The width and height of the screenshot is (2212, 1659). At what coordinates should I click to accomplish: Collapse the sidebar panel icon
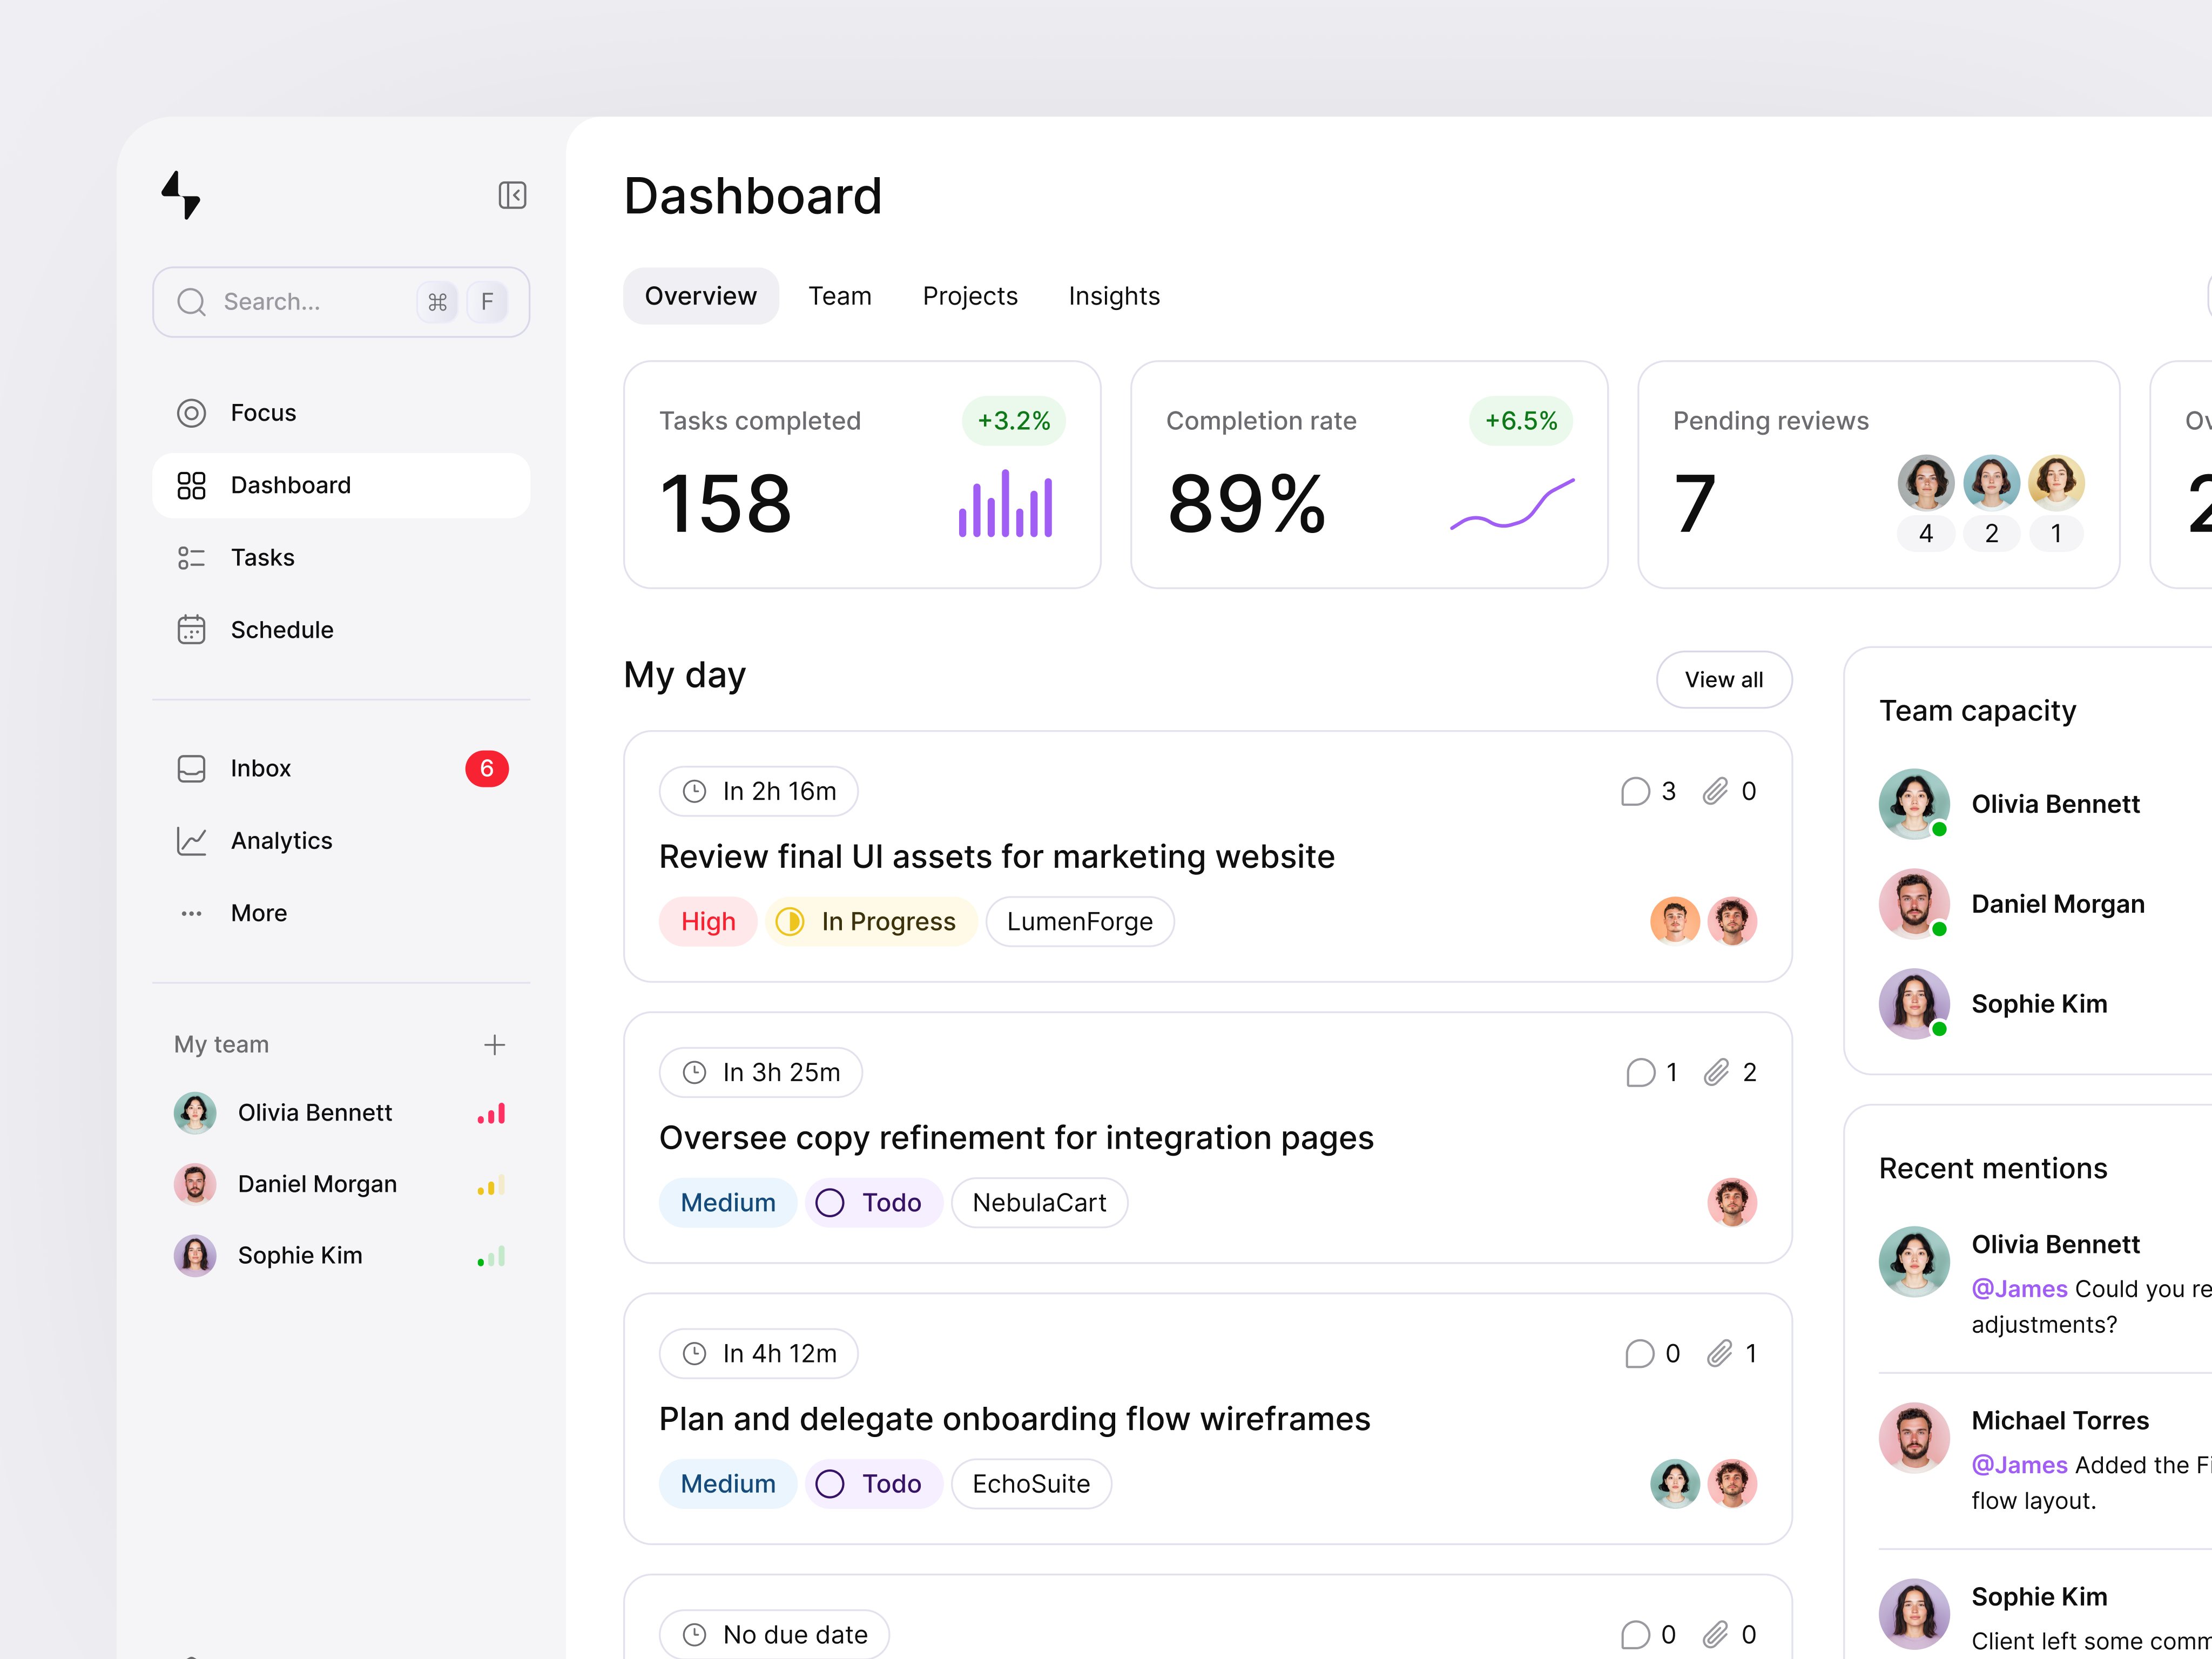tap(512, 195)
